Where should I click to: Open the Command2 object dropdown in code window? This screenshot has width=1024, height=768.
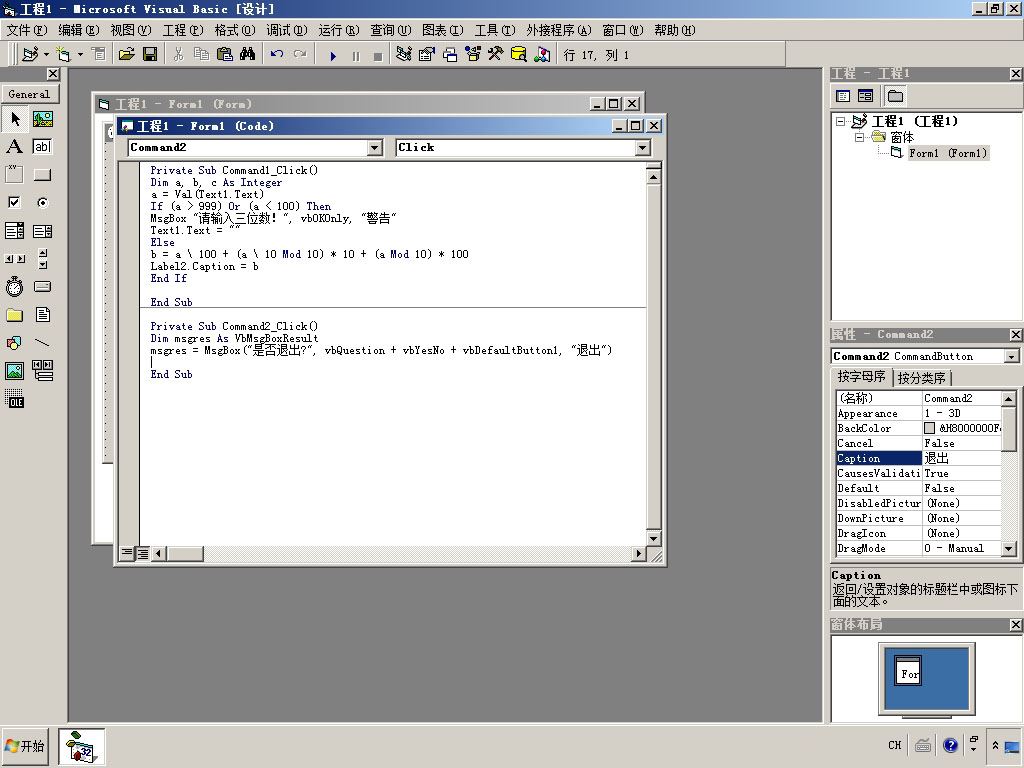pos(374,148)
